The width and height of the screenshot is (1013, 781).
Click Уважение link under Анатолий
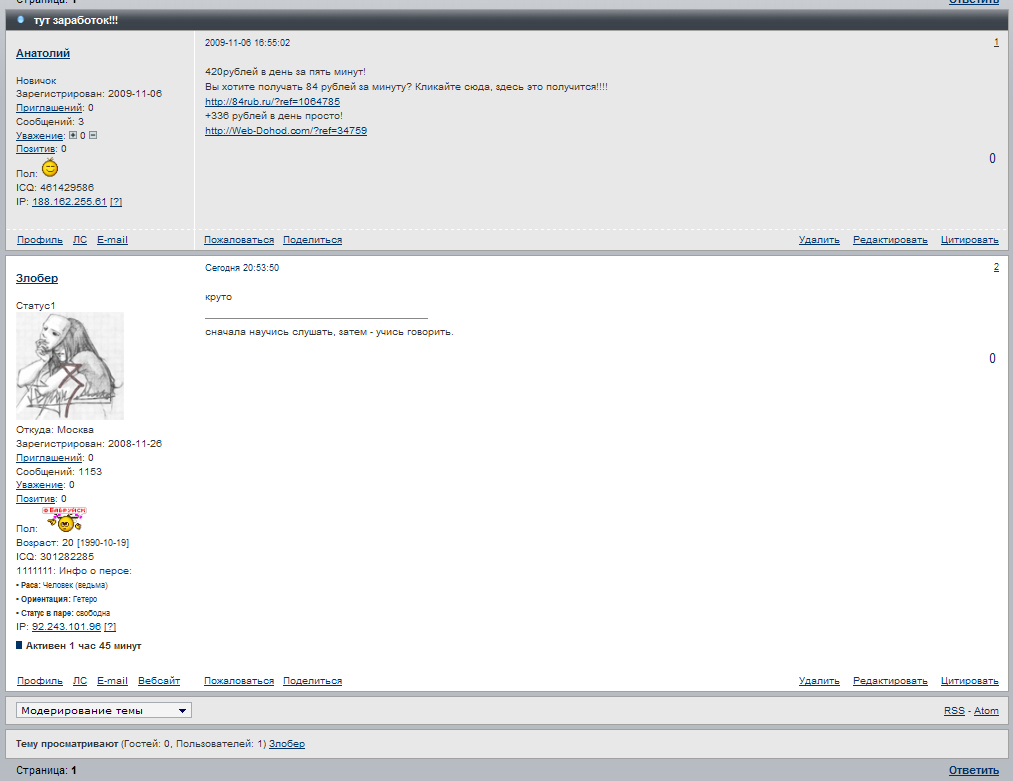39,136
